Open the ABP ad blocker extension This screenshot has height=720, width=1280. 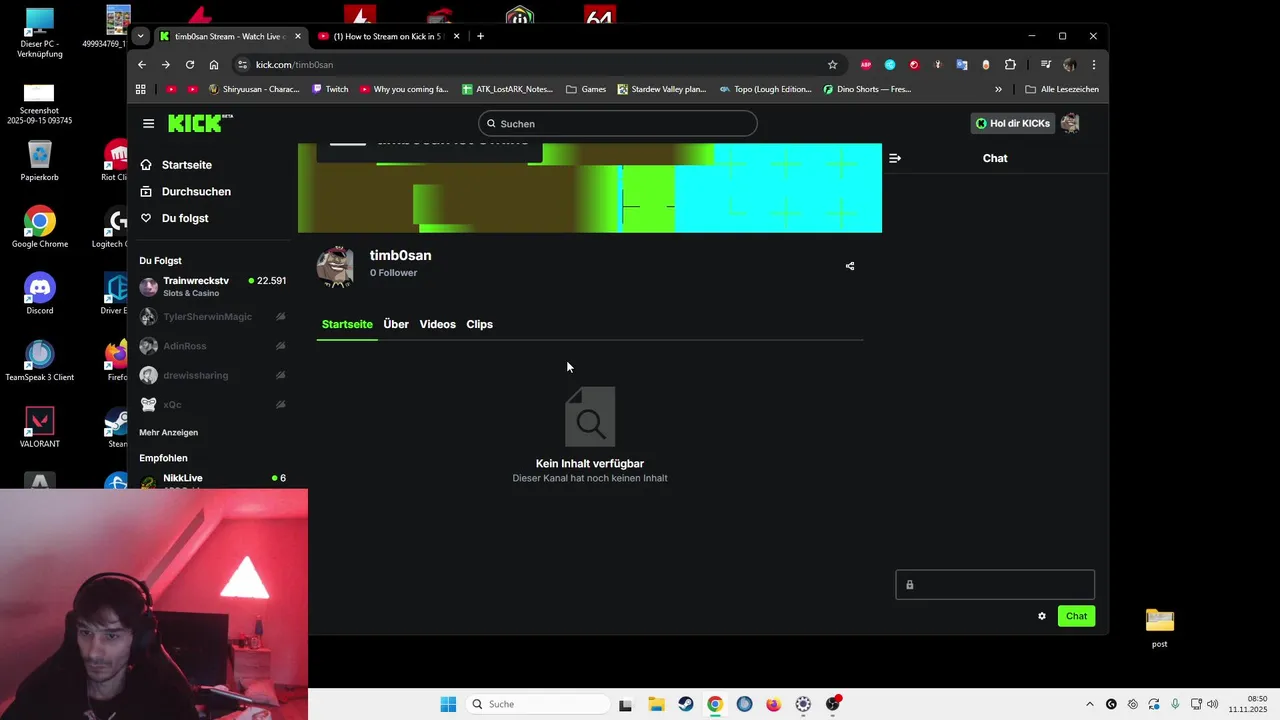(x=866, y=65)
